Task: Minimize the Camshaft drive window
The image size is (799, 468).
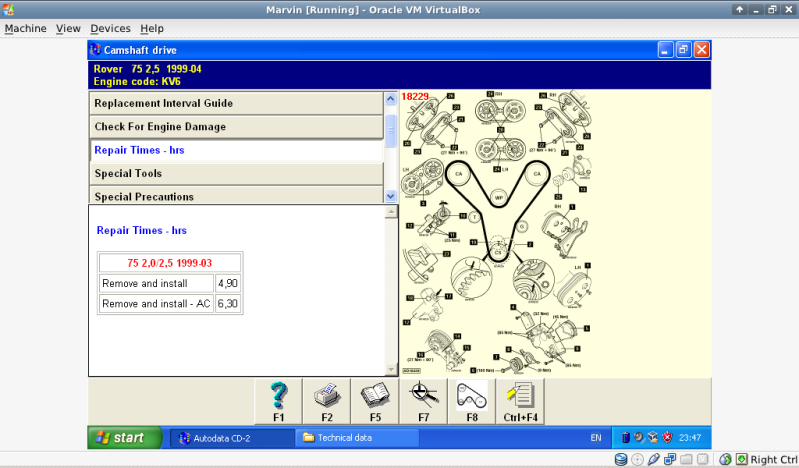Action: point(665,50)
